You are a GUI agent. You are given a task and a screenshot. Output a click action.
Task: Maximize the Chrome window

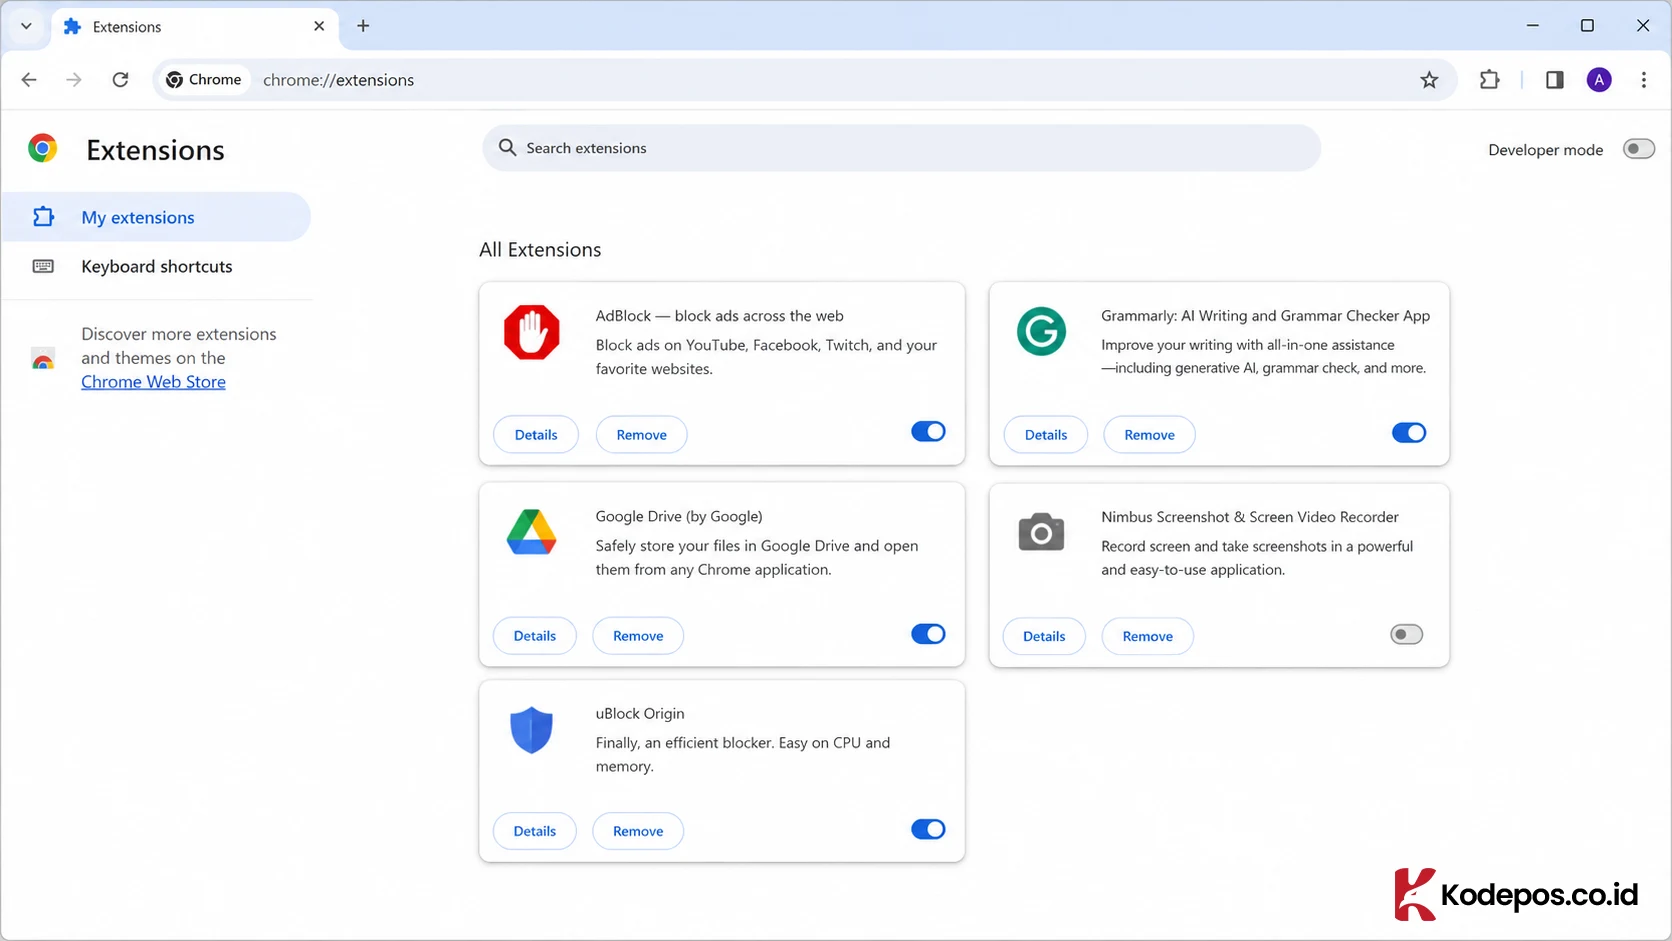pyautogui.click(x=1587, y=26)
